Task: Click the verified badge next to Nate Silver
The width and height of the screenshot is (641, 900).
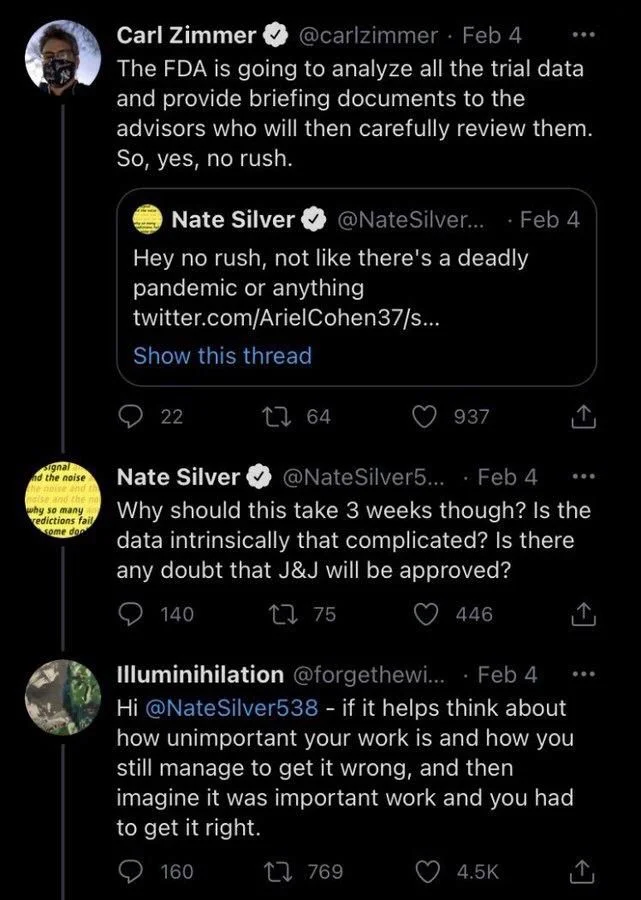Action: 260,477
